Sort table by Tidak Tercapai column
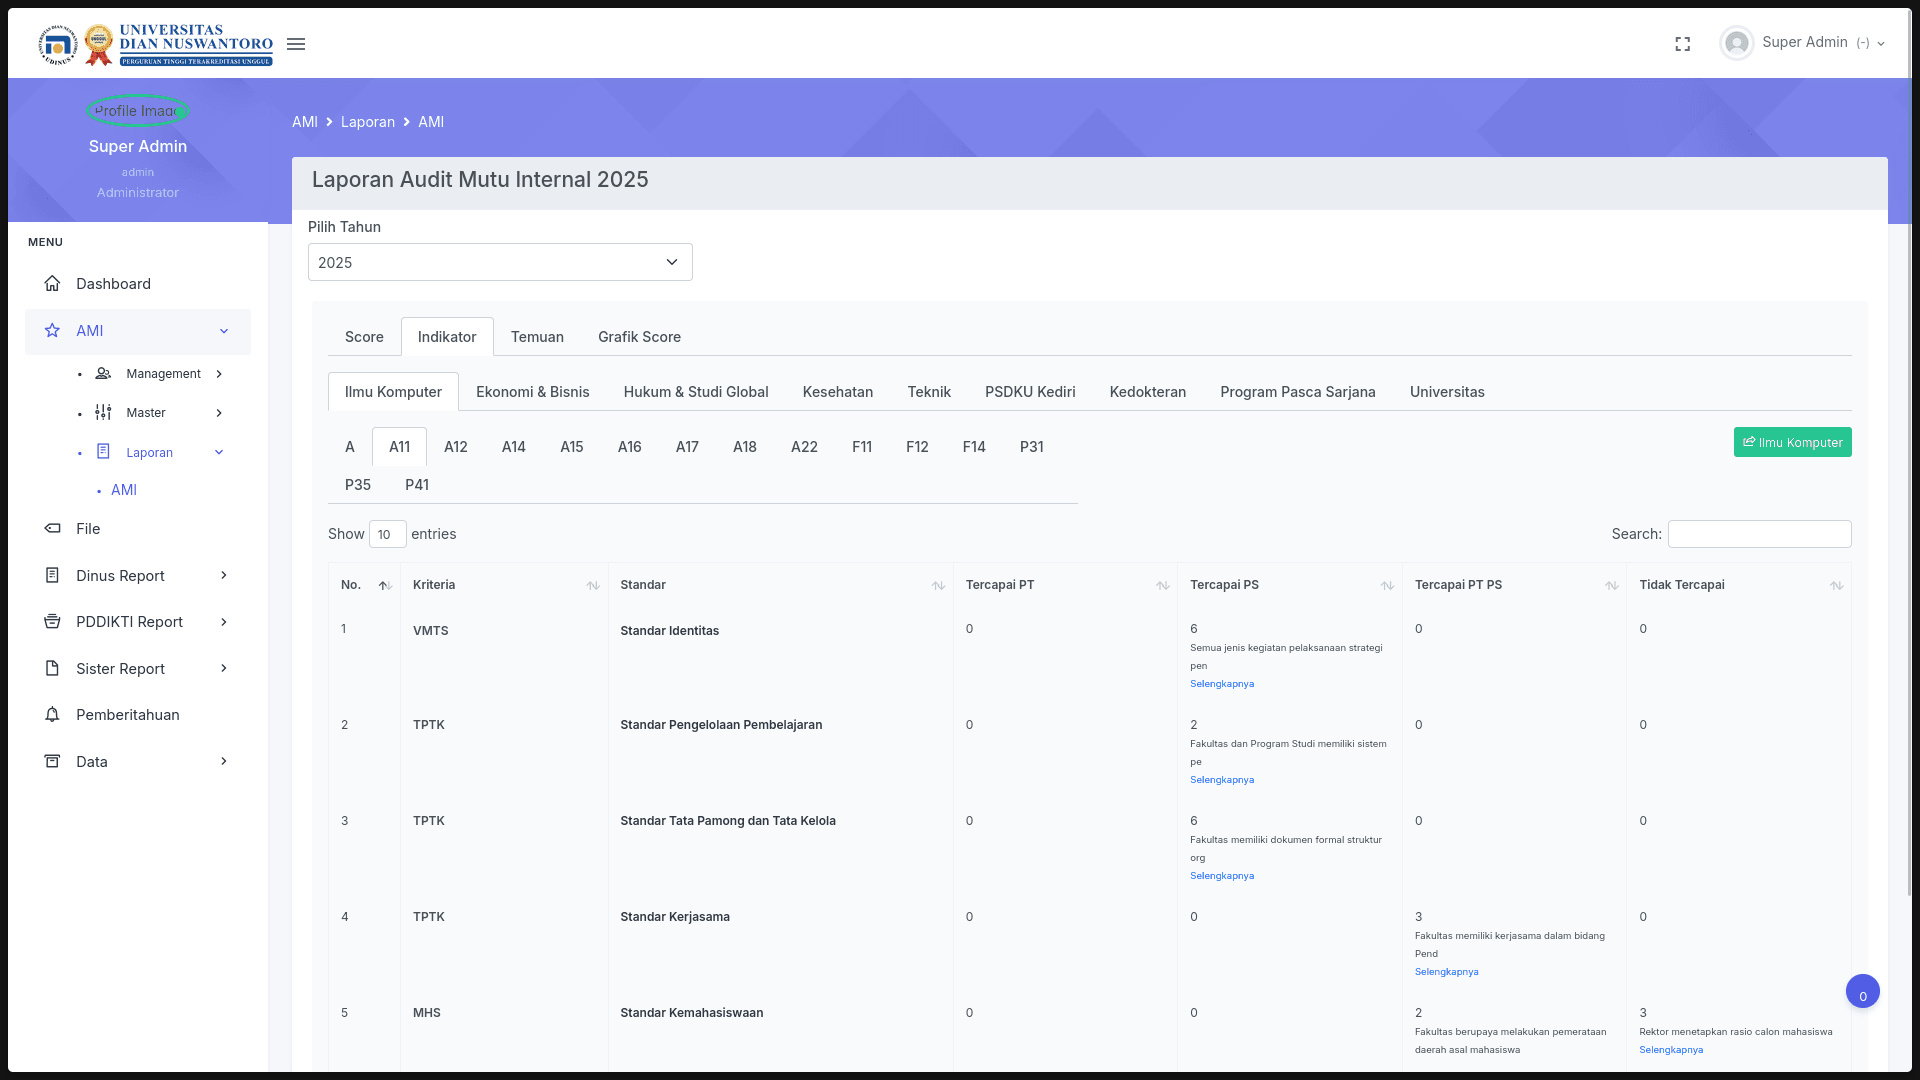The image size is (1920, 1080). point(1837,586)
